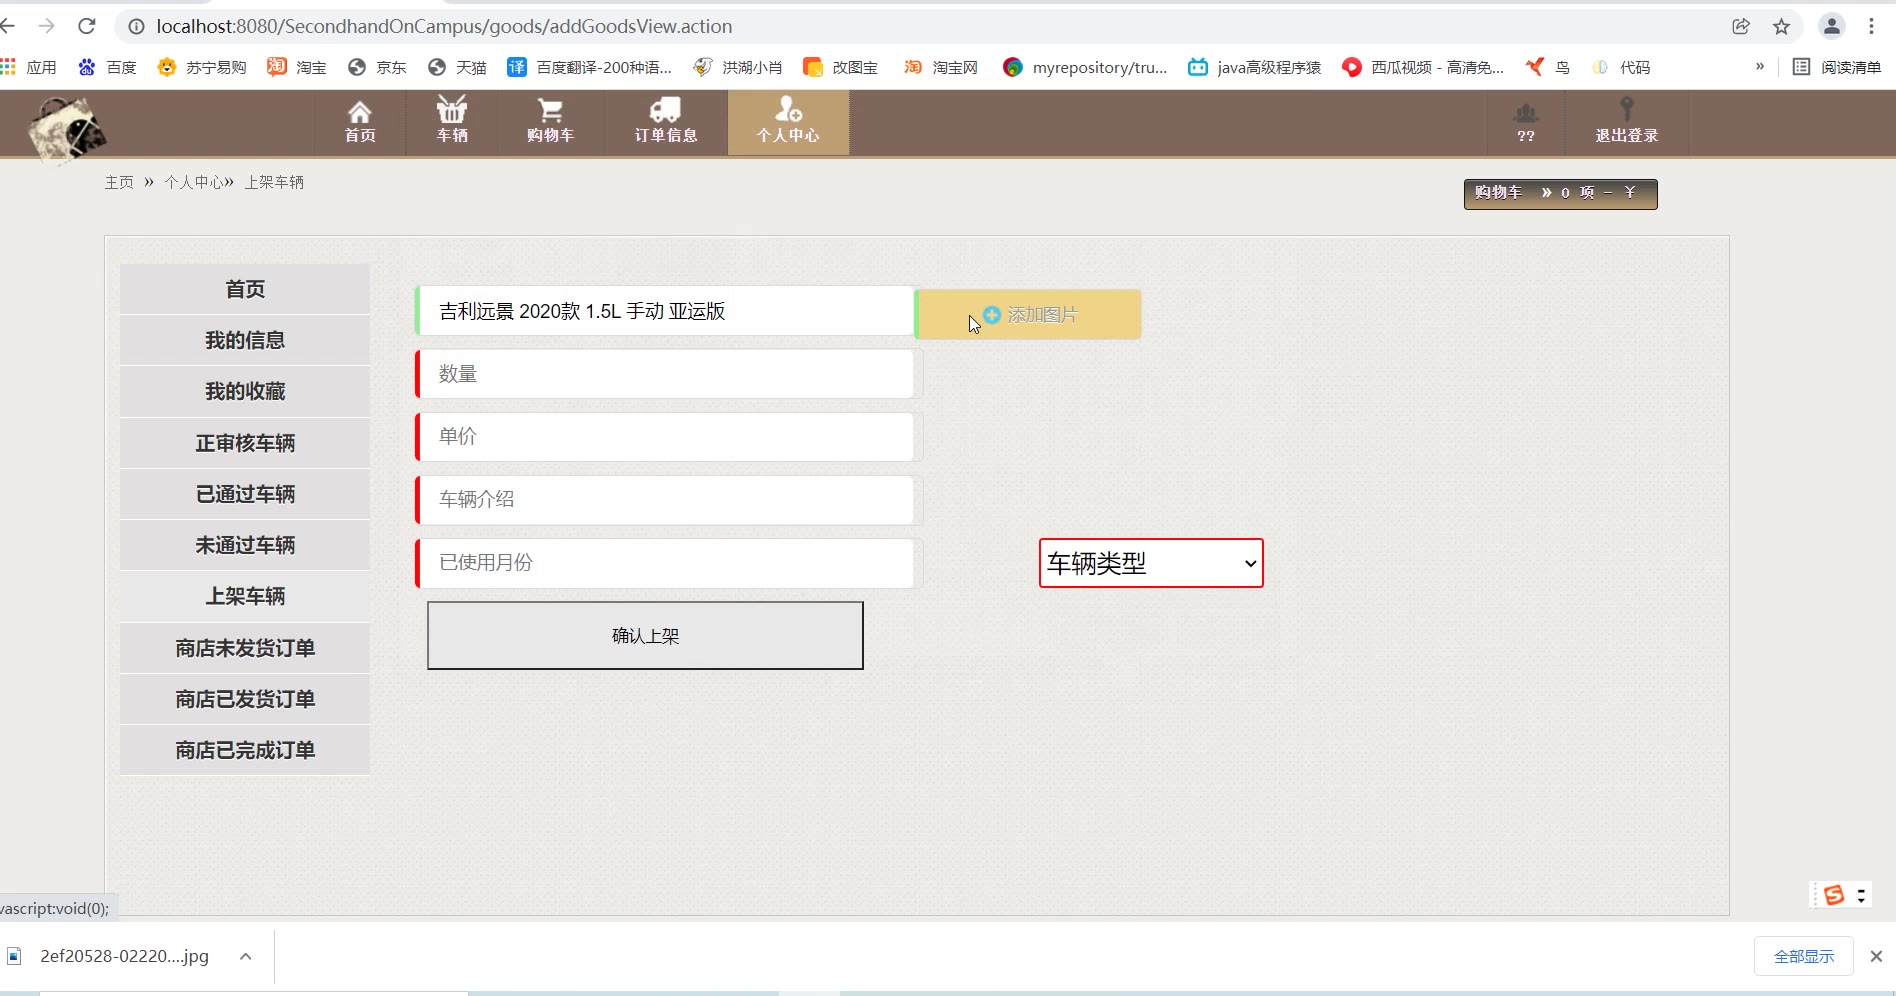Click the 单价 input field
Image resolution: width=1896 pixels, height=996 pixels.
(x=665, y=437)
